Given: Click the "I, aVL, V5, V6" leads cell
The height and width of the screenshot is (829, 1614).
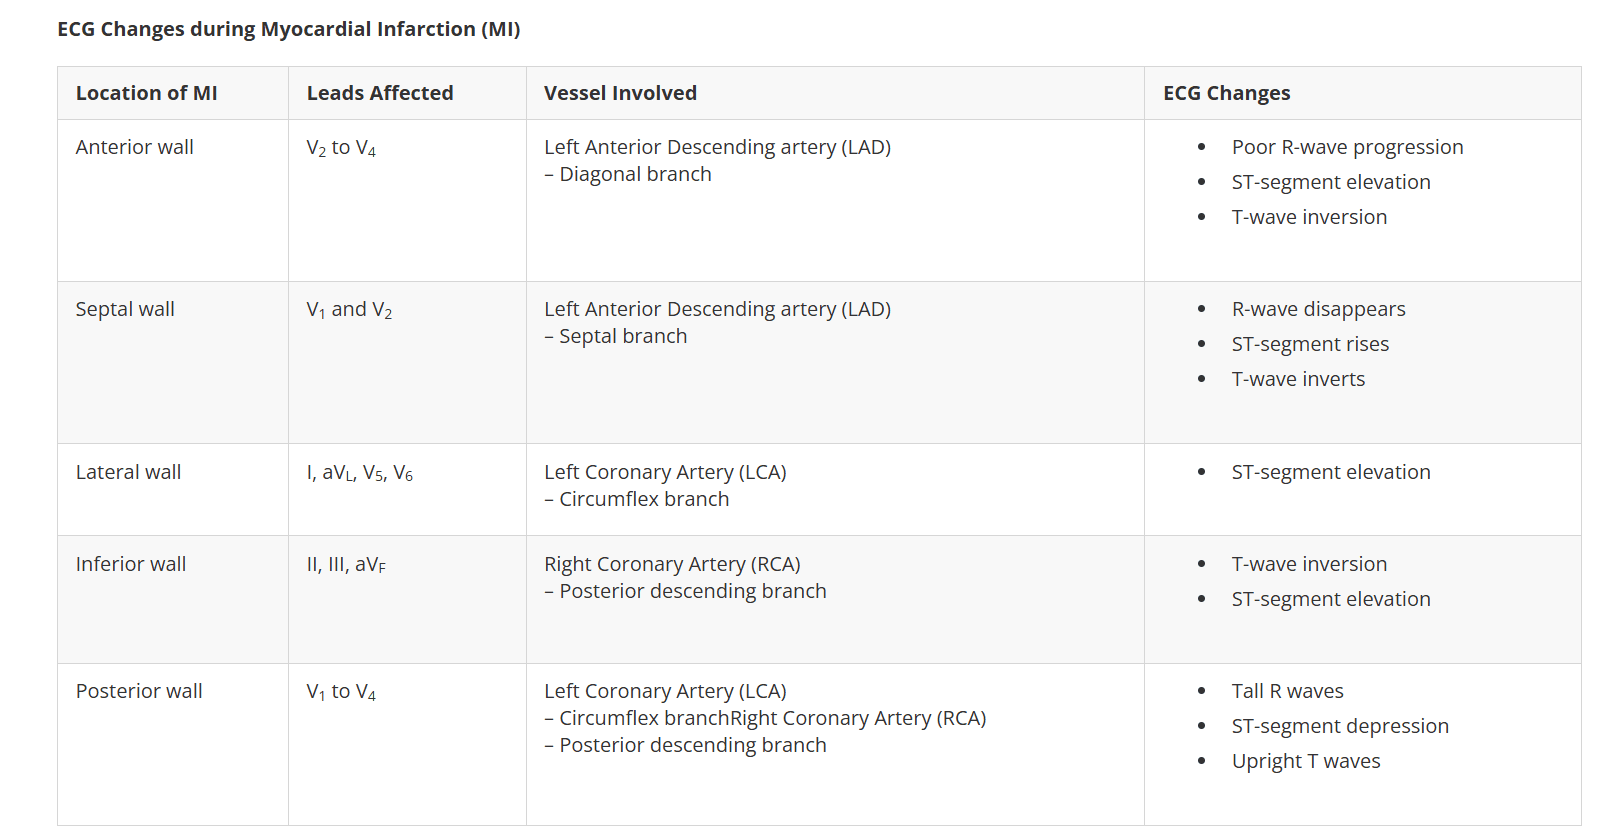Looking at the screenshot, I should tap(359, 473).
